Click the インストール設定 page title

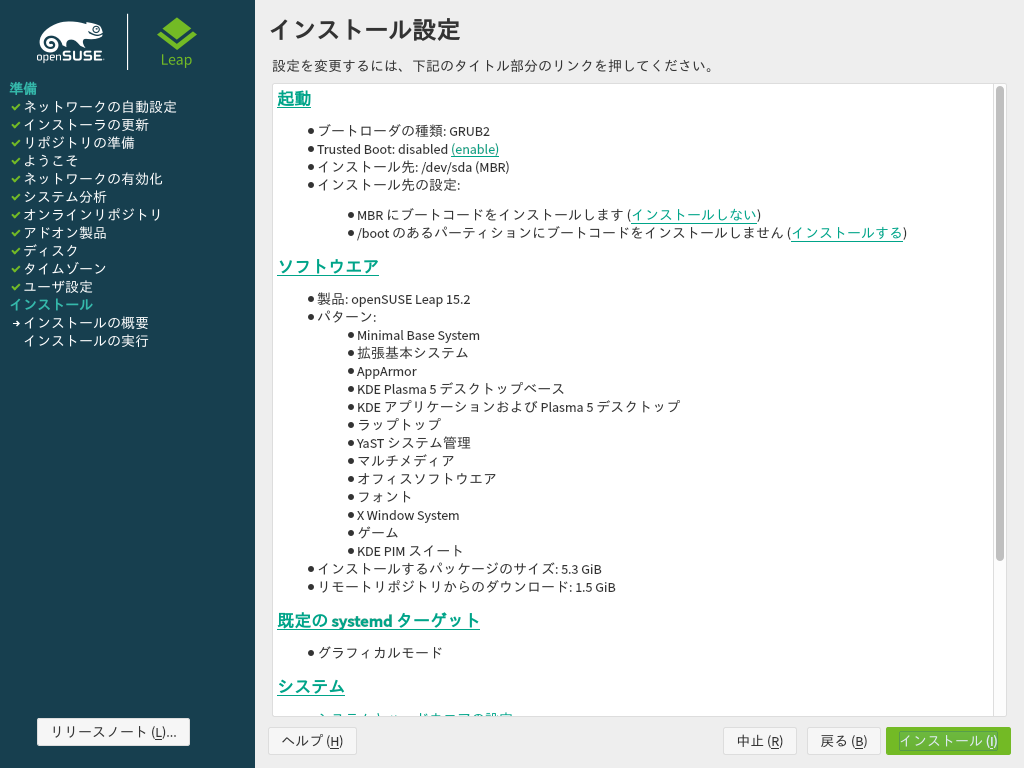coord(365,30)
